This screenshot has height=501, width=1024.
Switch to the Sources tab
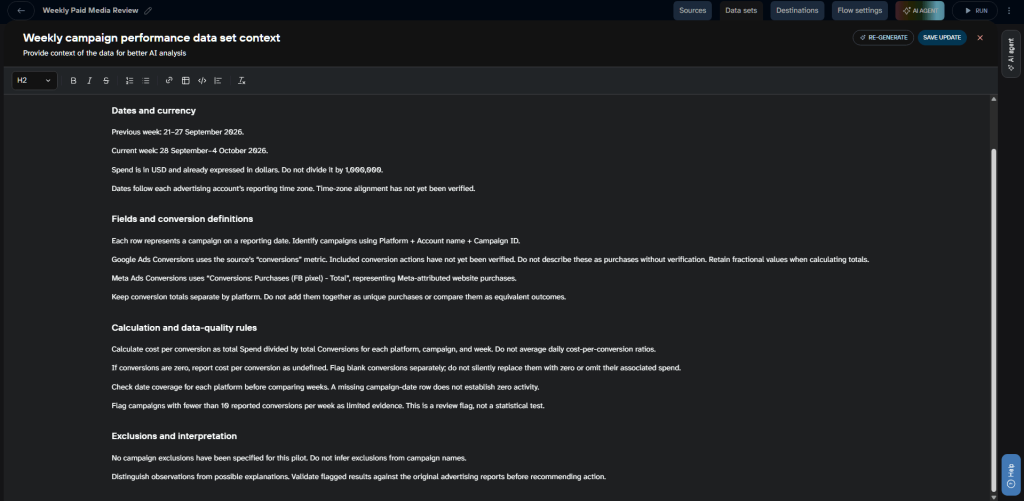[692, 10]
